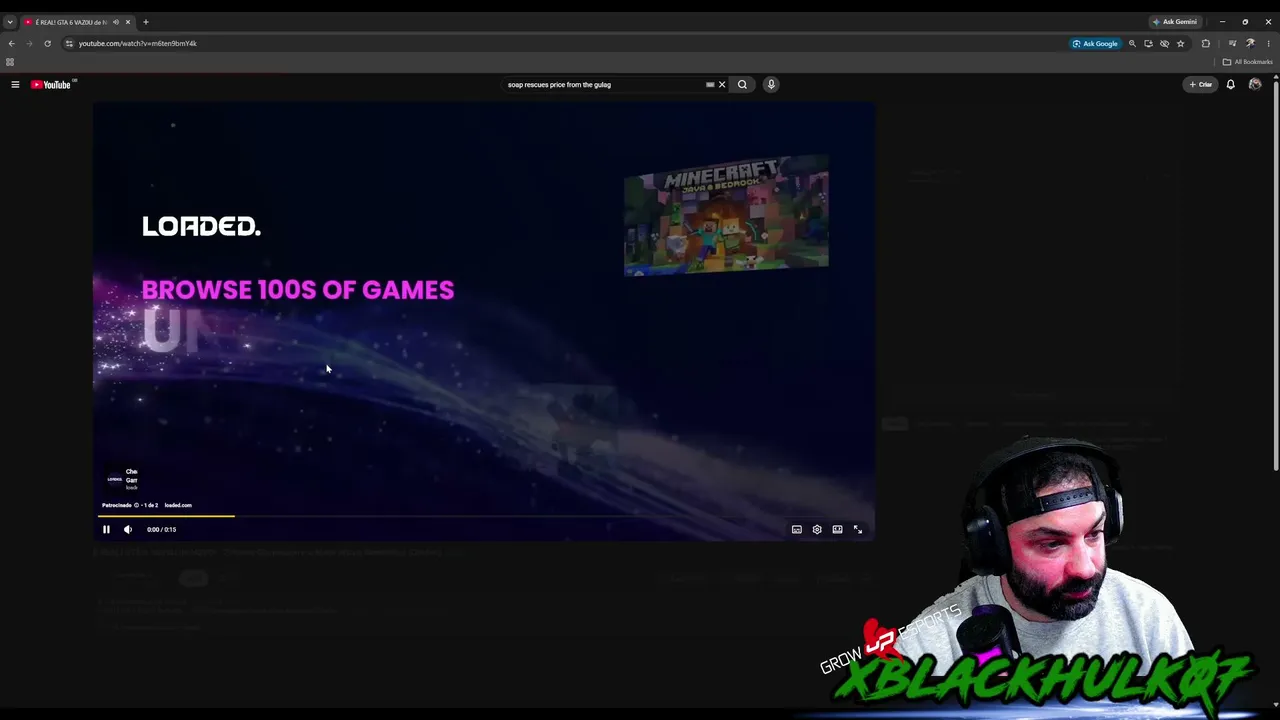
Task: Open Chrome tab search dropdown
Action: click(10, 22)
